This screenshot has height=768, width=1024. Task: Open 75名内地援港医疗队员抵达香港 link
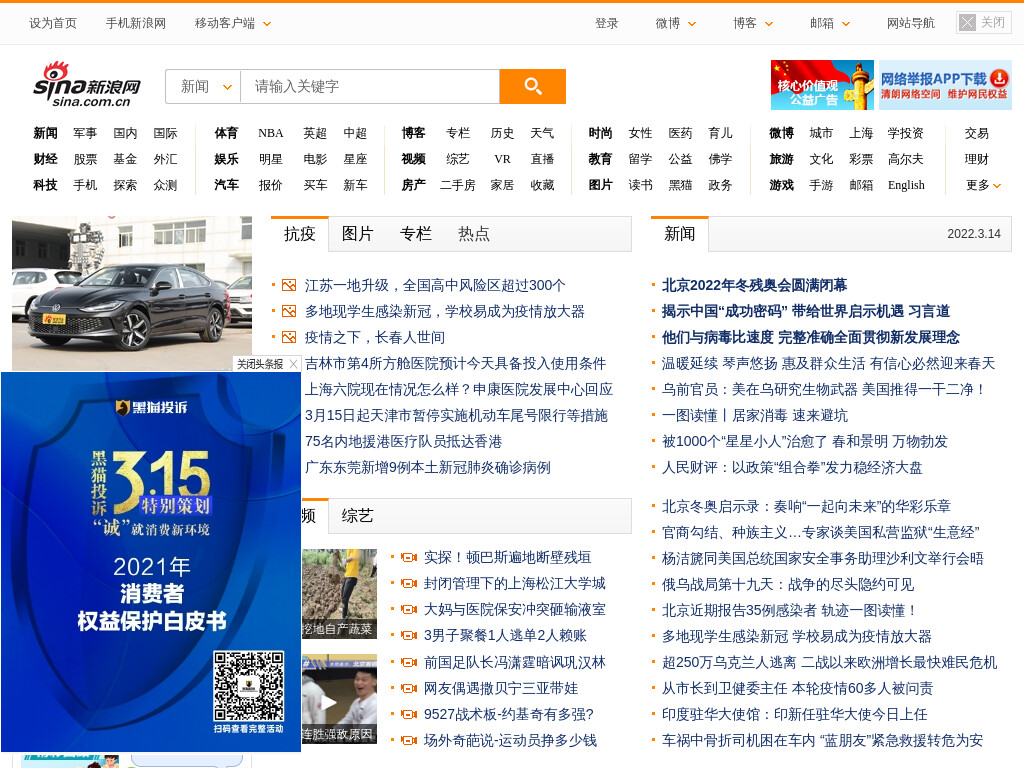pyautogui.click(x=403, y=442)
